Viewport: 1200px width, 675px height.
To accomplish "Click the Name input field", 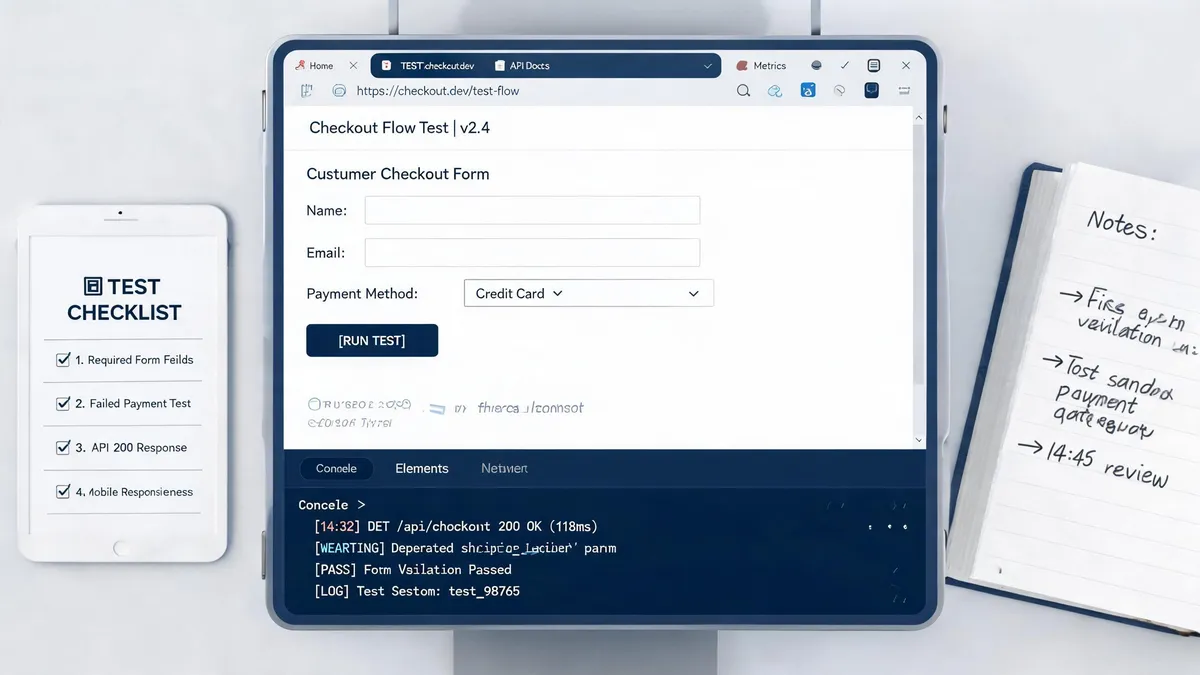I will point(532,210).
